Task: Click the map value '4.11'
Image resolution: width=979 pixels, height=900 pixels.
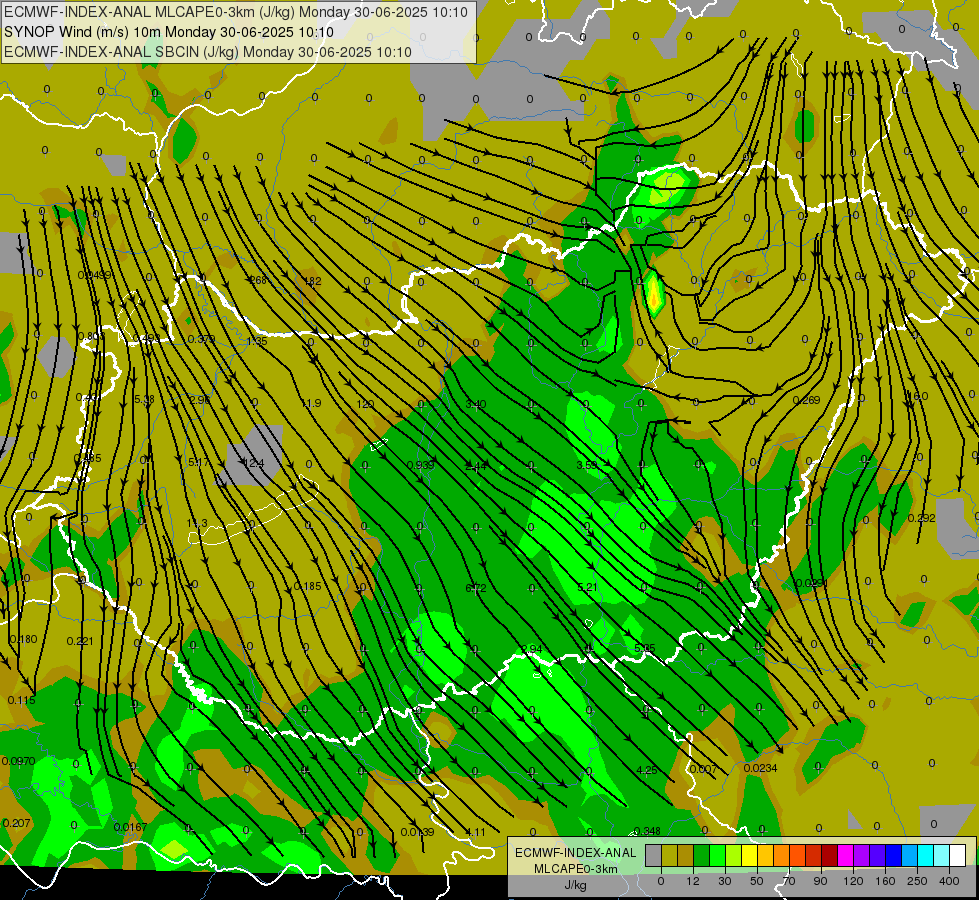Action: tap(476, 832)
